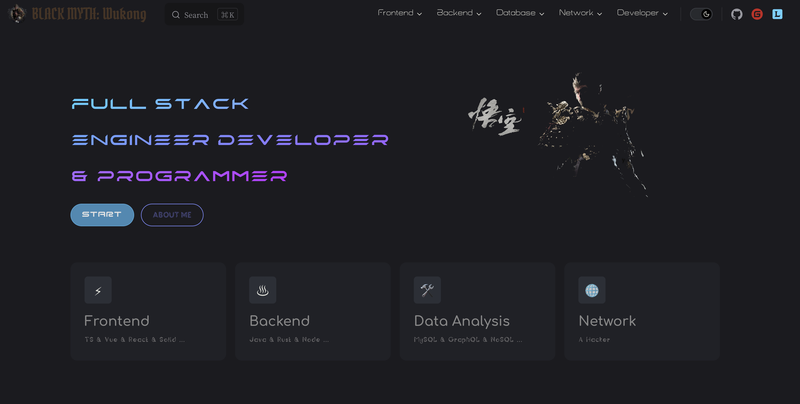Click the 'FULL STACK' heading

click(x=160, y=104)
